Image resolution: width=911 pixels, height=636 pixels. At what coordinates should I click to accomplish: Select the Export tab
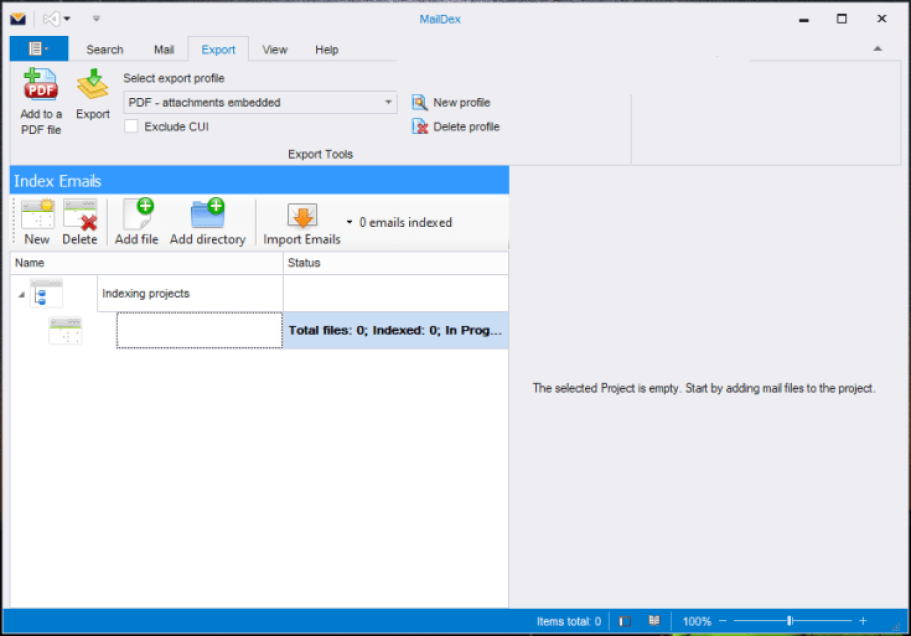218,50
